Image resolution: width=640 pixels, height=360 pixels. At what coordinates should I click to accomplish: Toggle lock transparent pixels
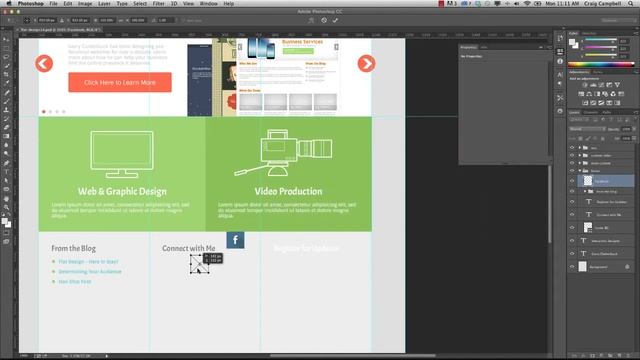point(580,138)
